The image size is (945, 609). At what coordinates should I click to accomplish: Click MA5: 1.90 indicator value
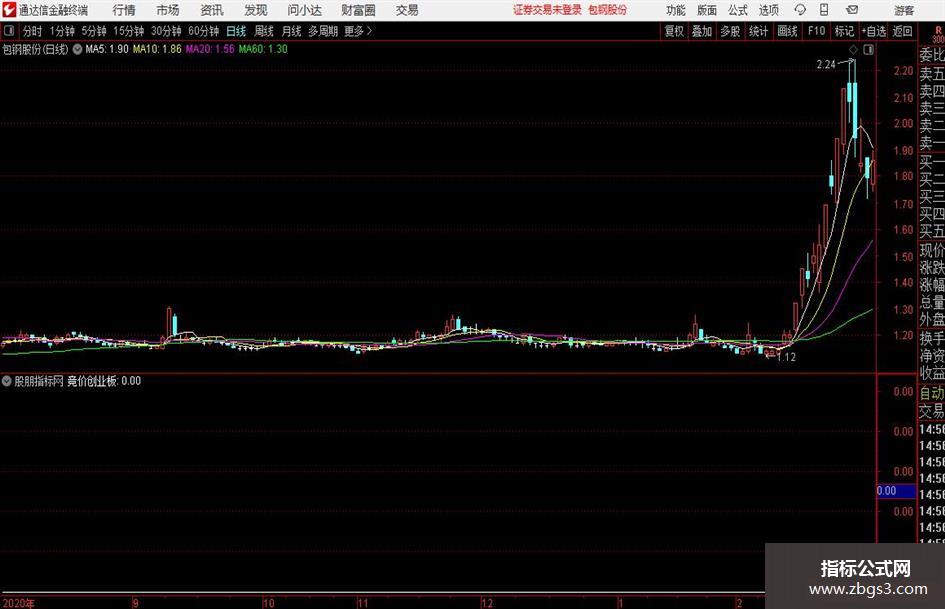point(107,49)
